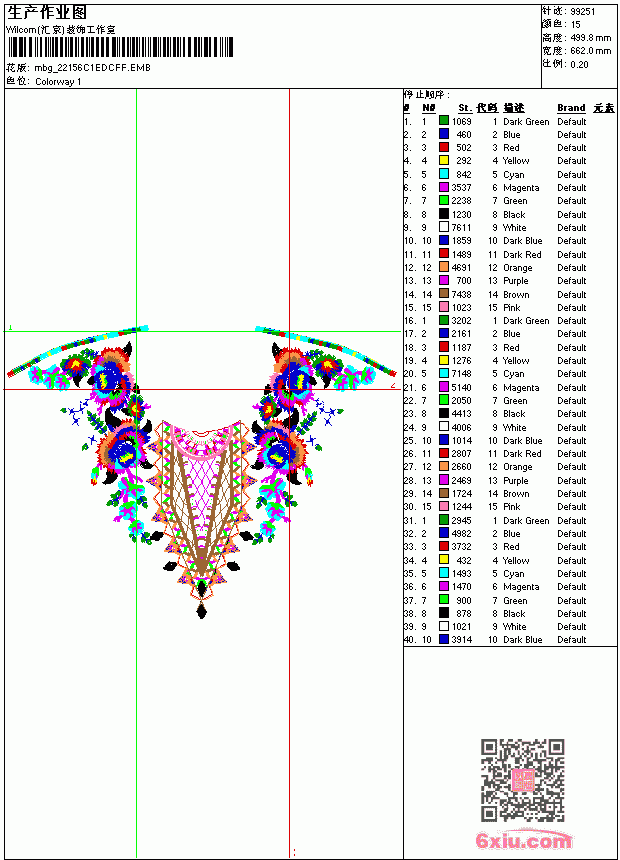Click the file name mbg_22156C1EDCFF.EMB
This screenshot has height=860, width=620.
tap(92, 68)
